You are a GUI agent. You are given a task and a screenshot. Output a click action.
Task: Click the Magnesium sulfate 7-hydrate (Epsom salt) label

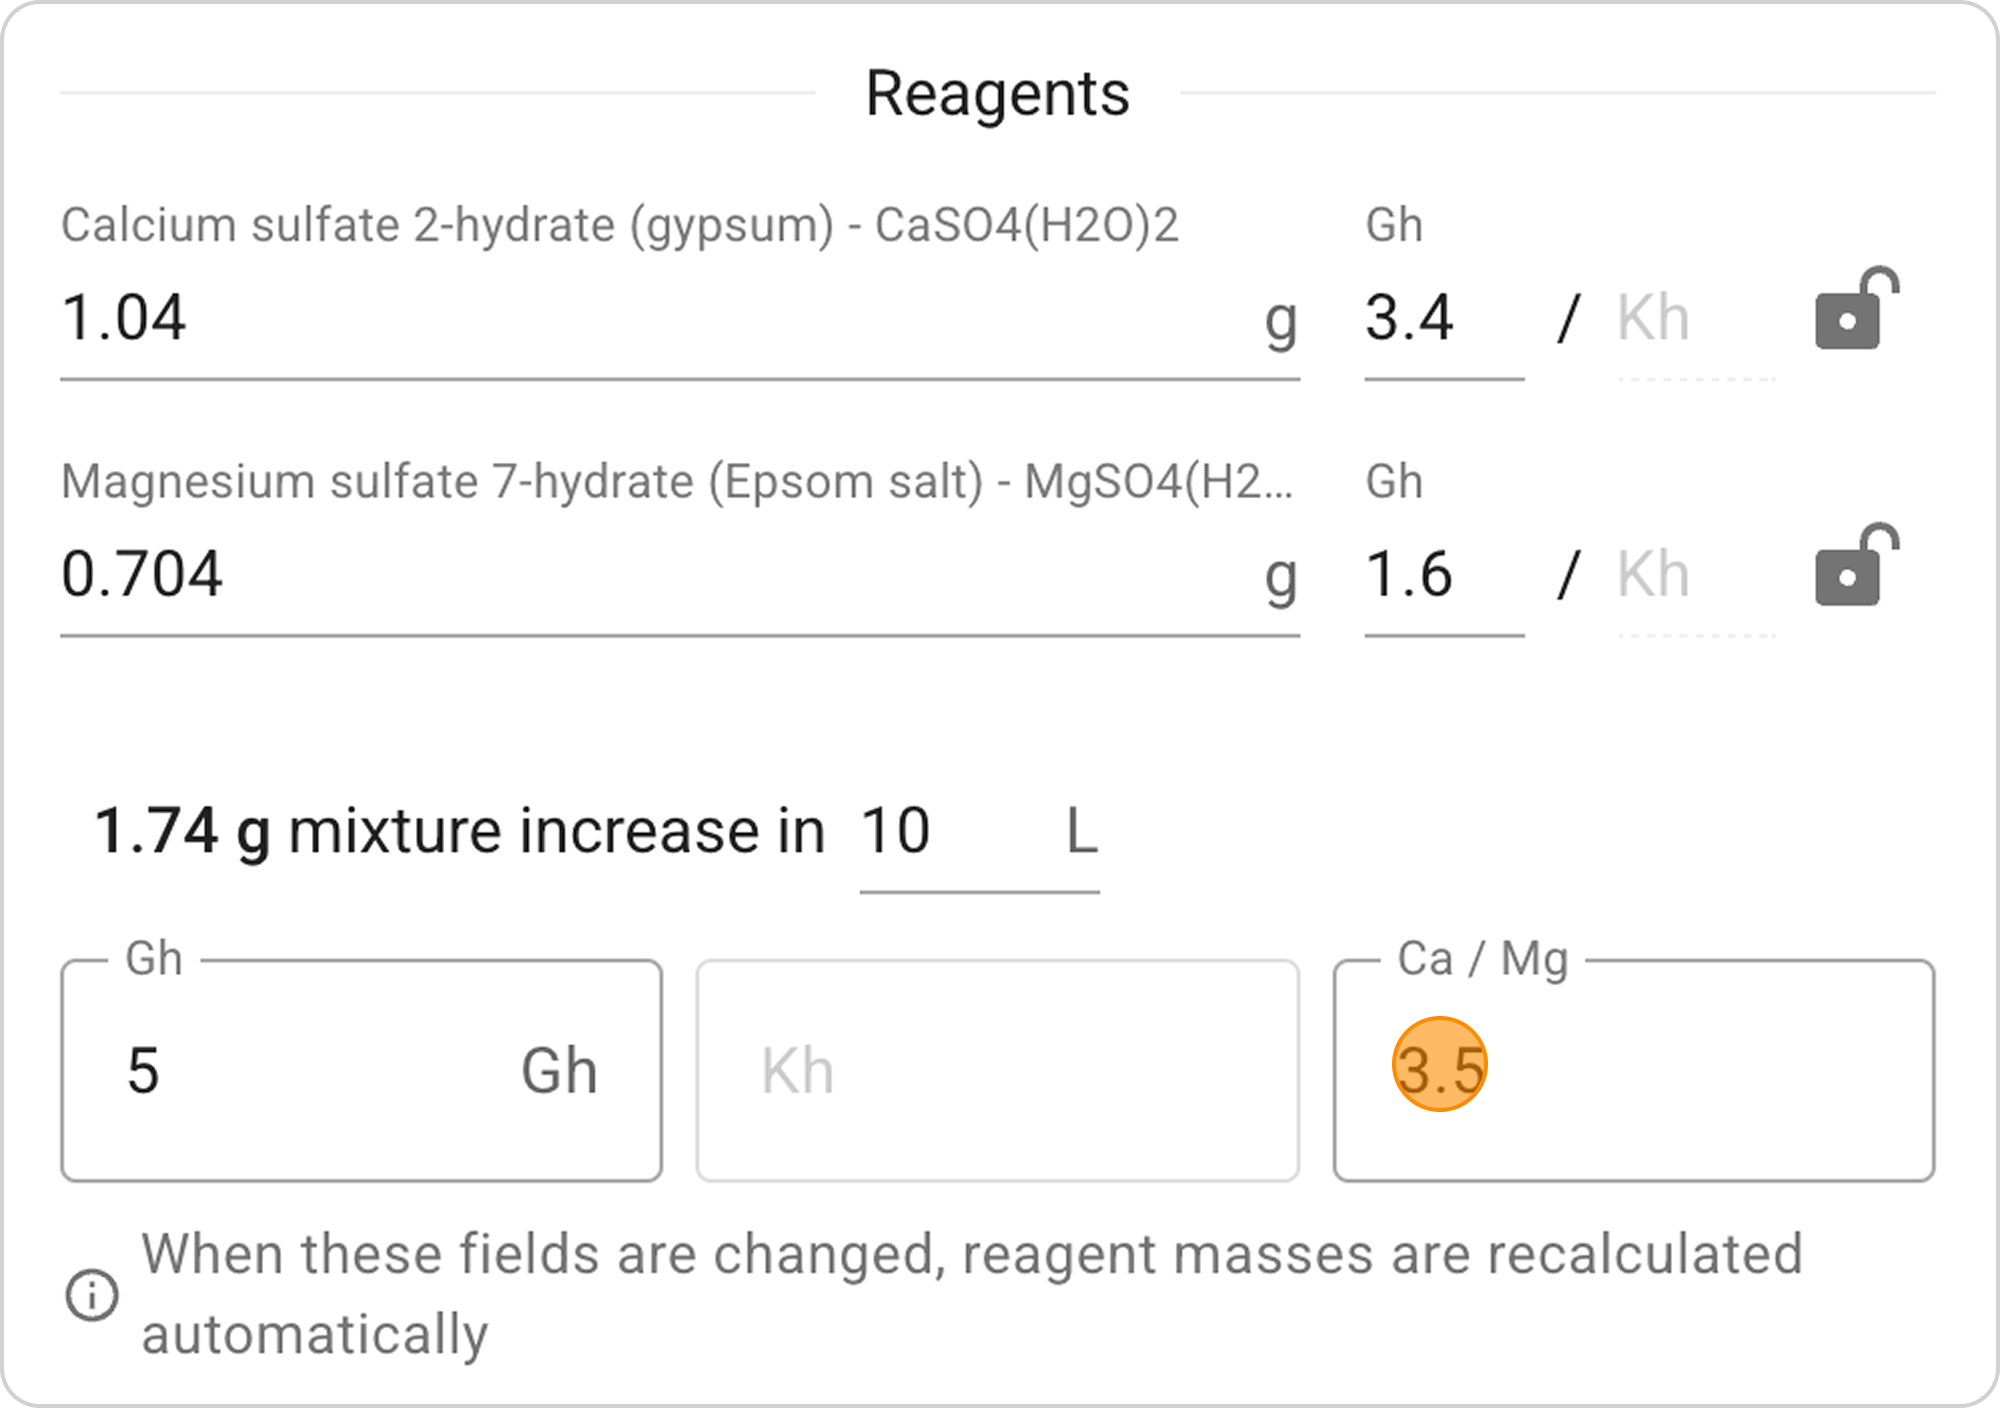click(676, 481)
